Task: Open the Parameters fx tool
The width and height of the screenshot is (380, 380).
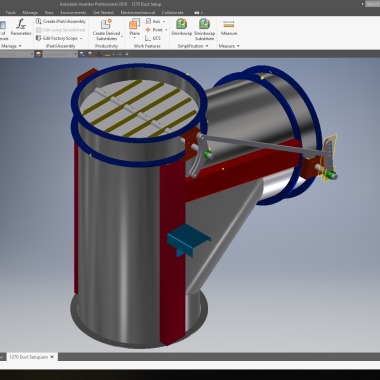Action: (21, 27)
